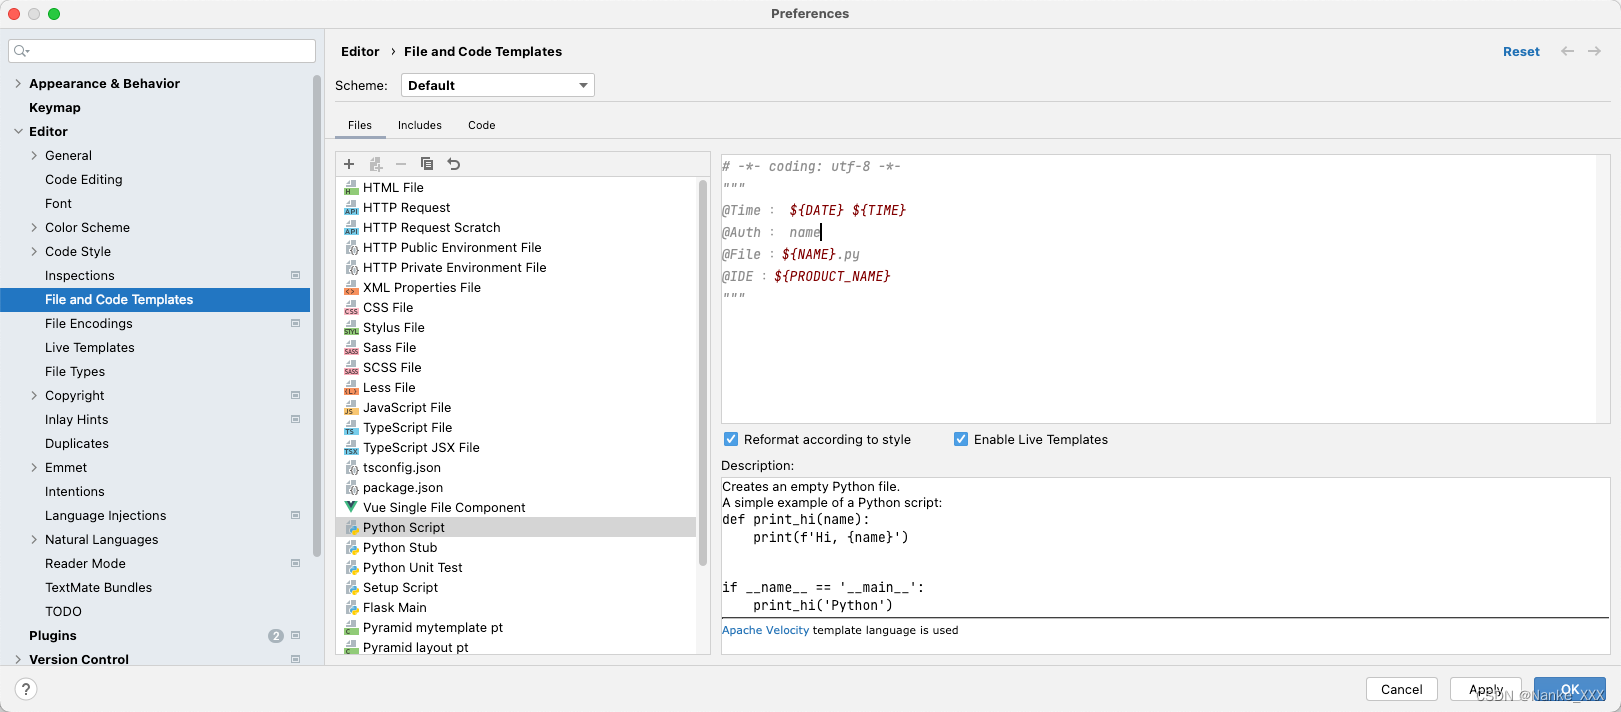Select the XML Properties File icon
This screenshot has height=712, width=1621.
click(x=351, y=288)
